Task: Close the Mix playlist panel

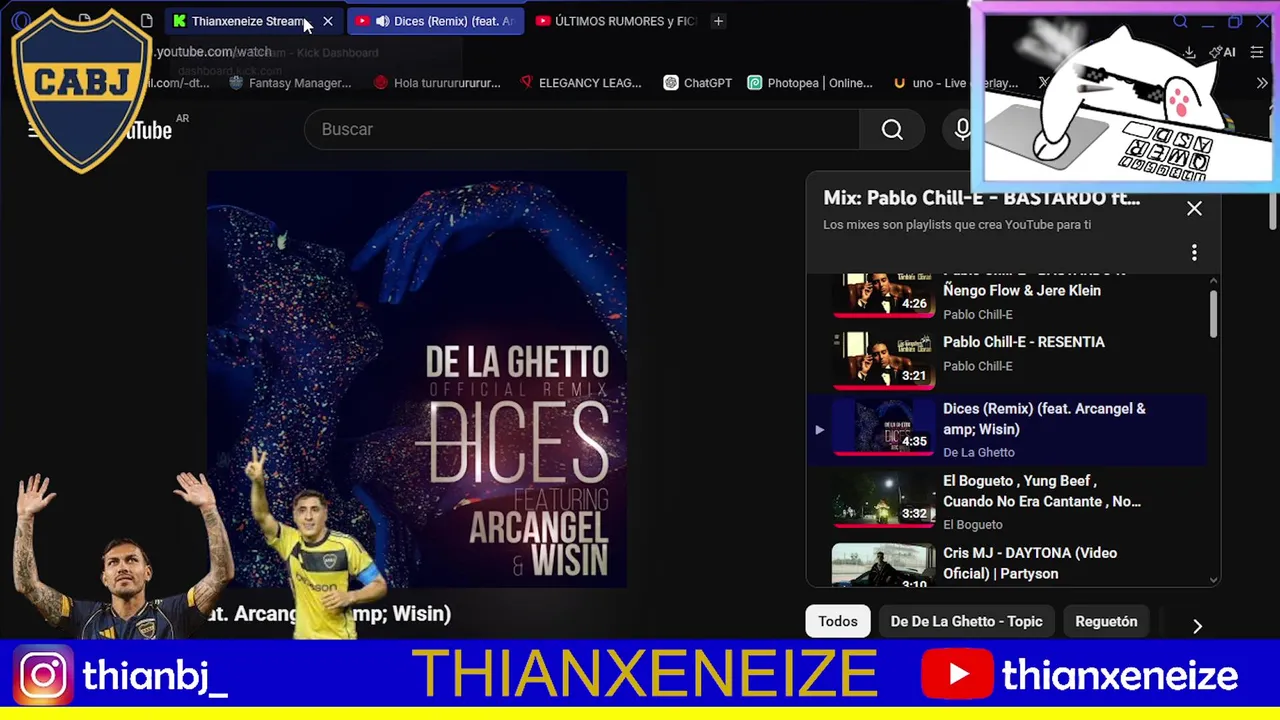Action: pyautogui.click(x=1194, y=208)
